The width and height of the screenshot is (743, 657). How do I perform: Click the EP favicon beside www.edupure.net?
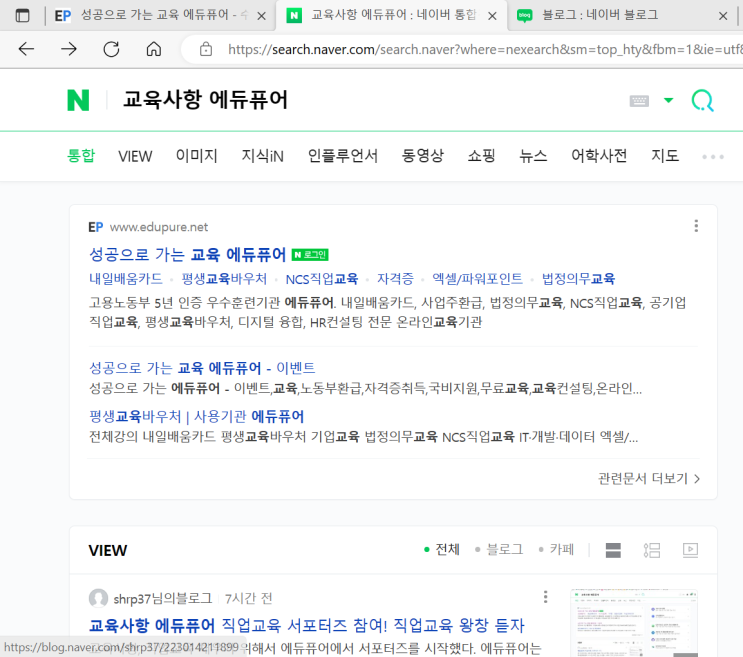tap(95, 227)
